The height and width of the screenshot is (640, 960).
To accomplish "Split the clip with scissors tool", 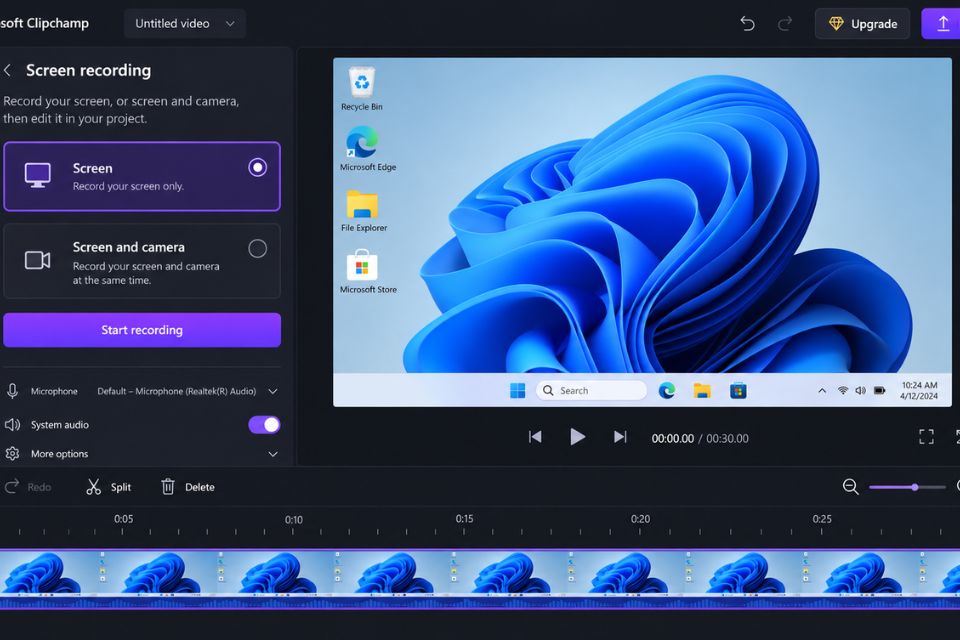I will click(108, 487).
